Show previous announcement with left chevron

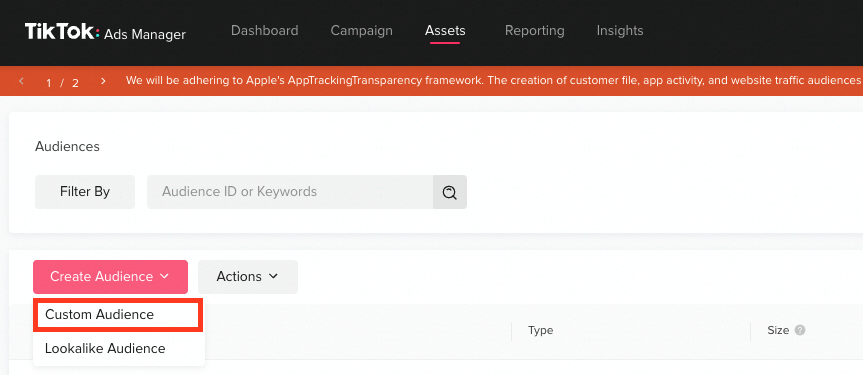tap(21, 81)
